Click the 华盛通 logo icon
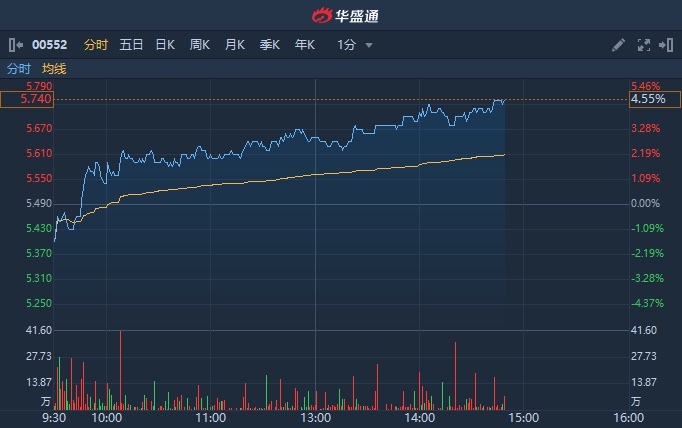682x428 pixels. pyautogui.click(x=320, y=15)
